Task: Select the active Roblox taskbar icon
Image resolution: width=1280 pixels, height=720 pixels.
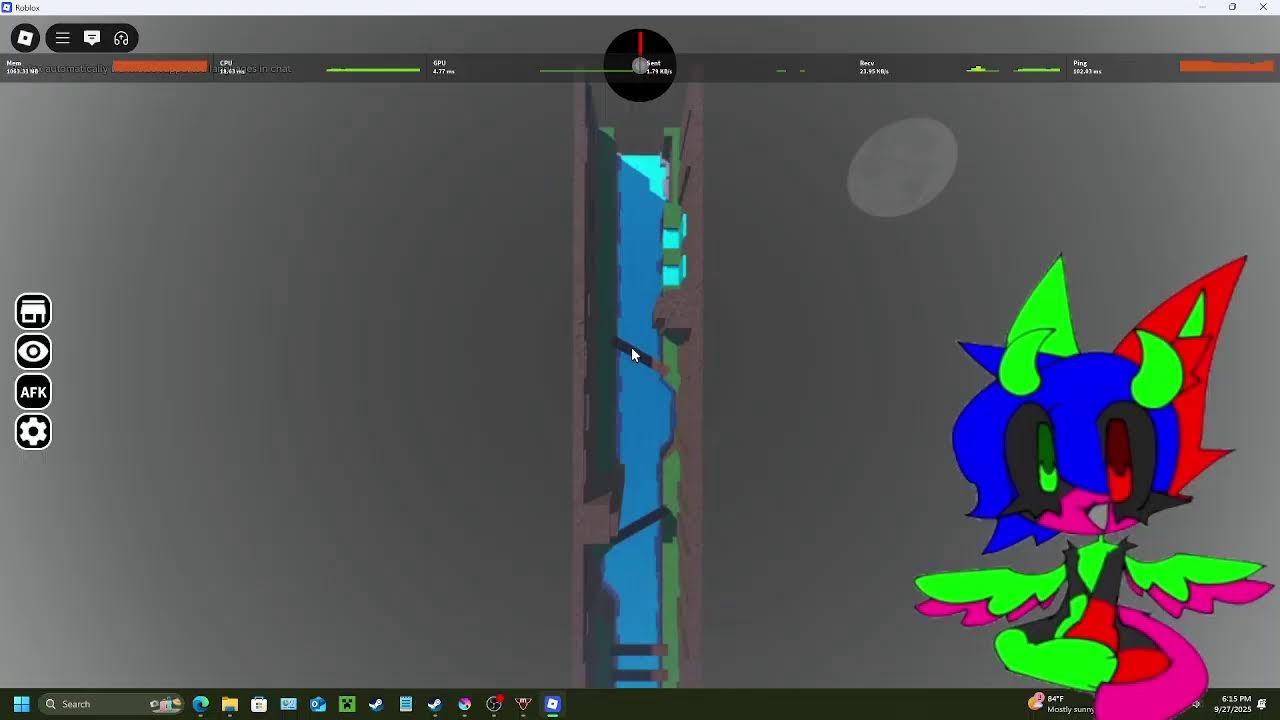Action: click(552, 704)
